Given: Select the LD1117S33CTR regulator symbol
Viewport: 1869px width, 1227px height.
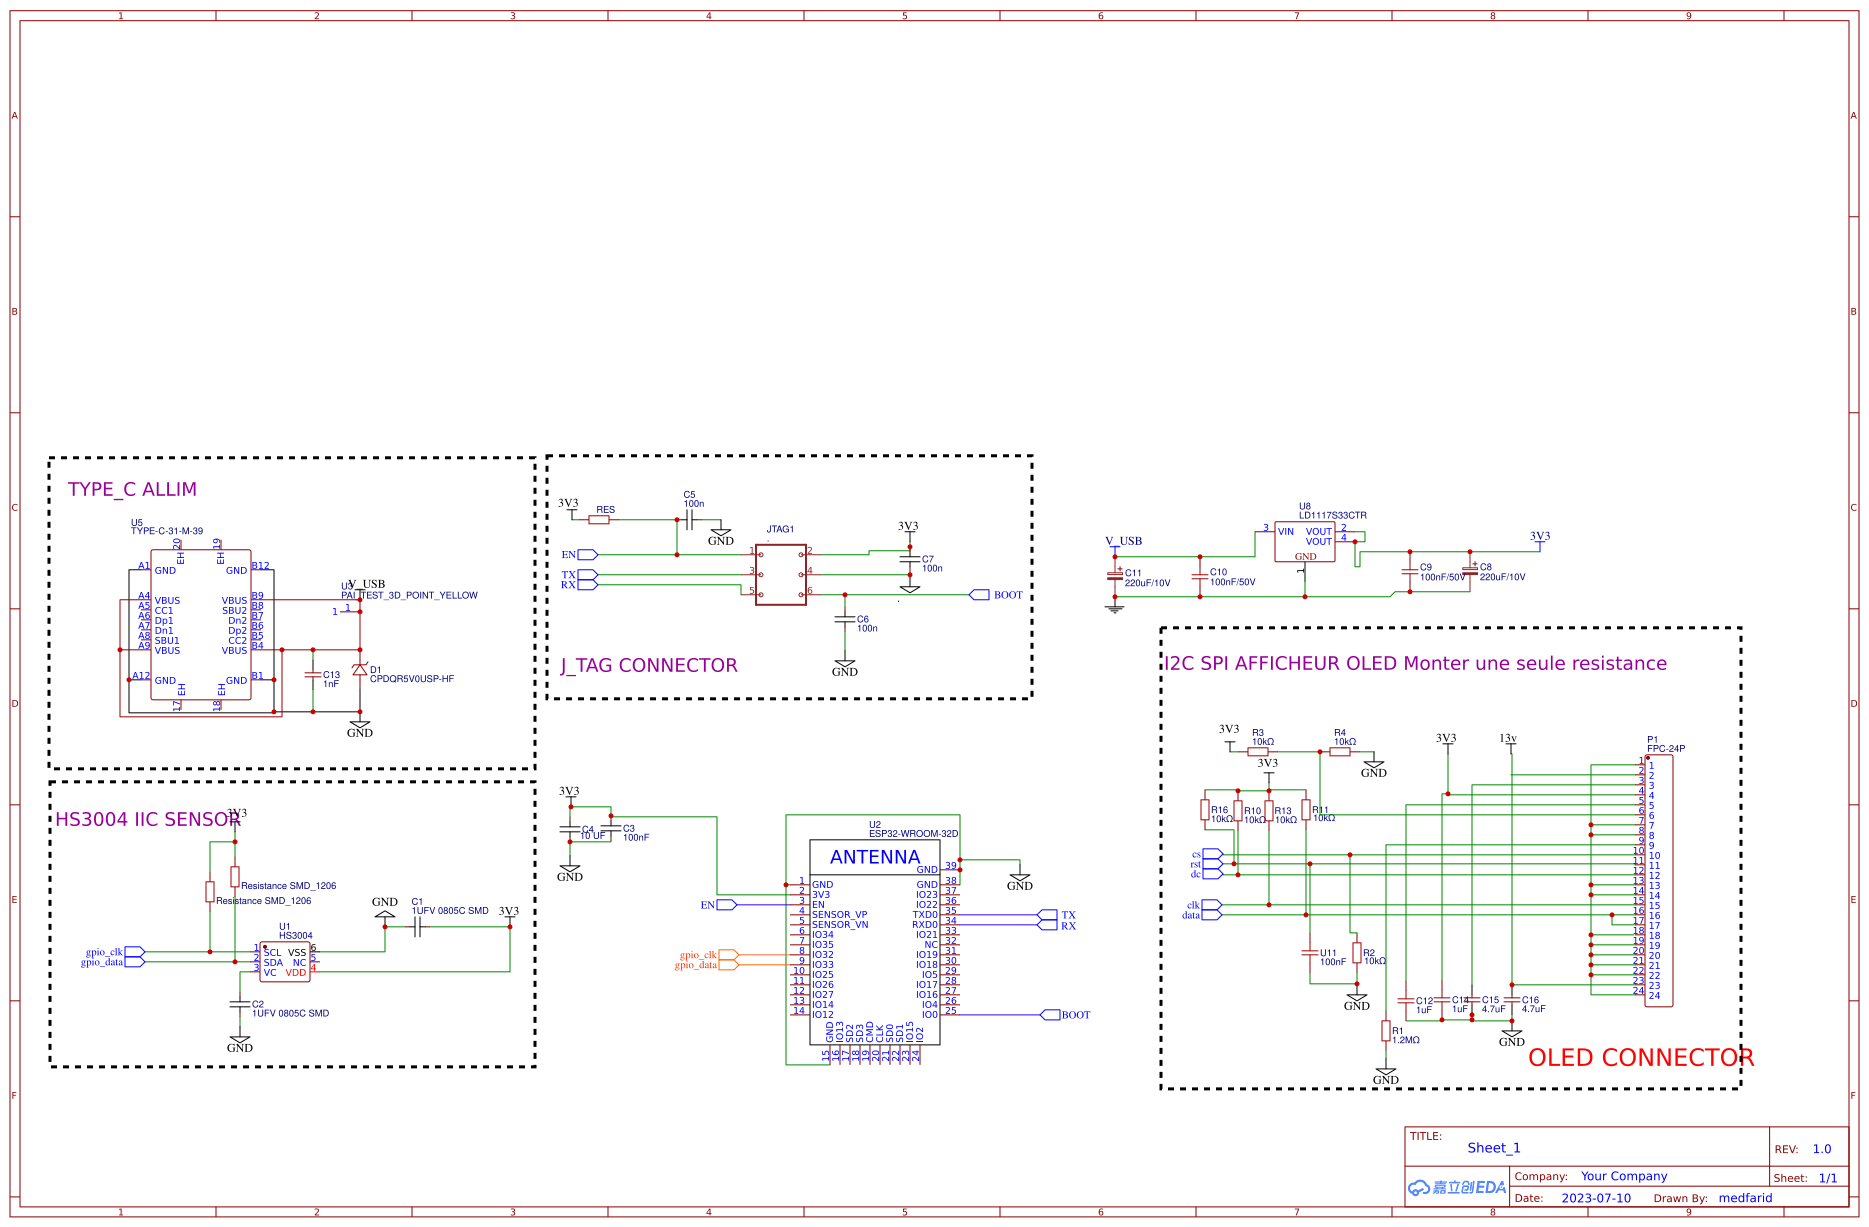Looking at the screenshot, I should (x=1305, y=543).
